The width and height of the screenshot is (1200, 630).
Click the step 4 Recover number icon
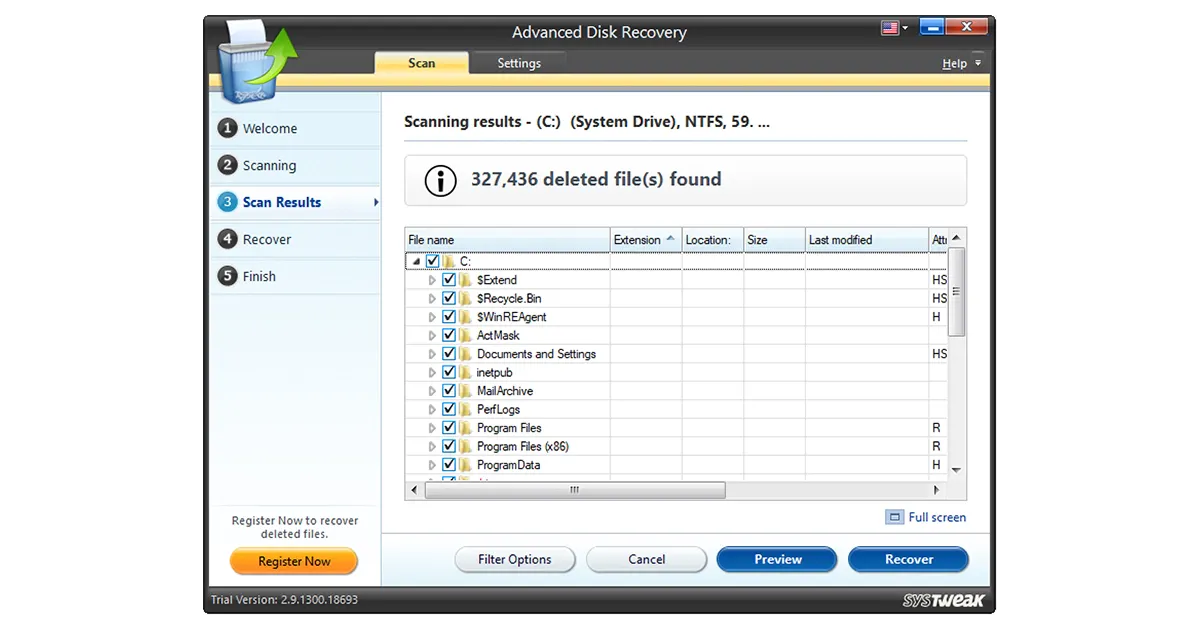228,239
